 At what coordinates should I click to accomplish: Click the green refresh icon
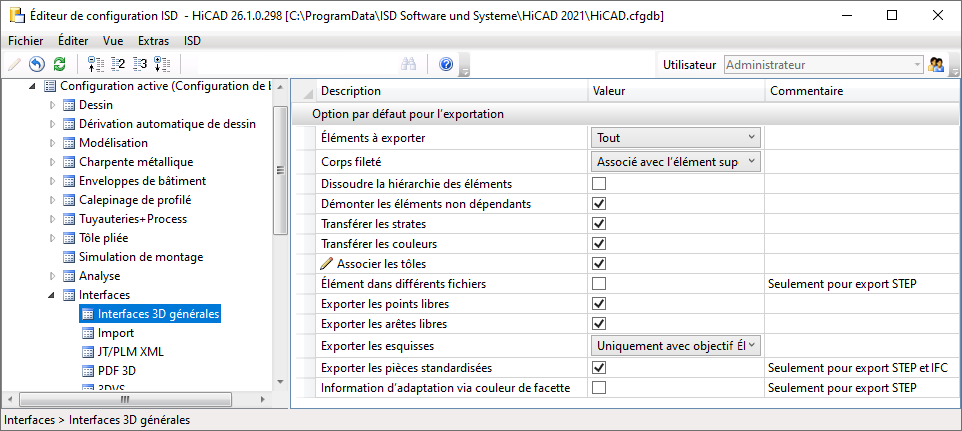(x=59, y=64)
